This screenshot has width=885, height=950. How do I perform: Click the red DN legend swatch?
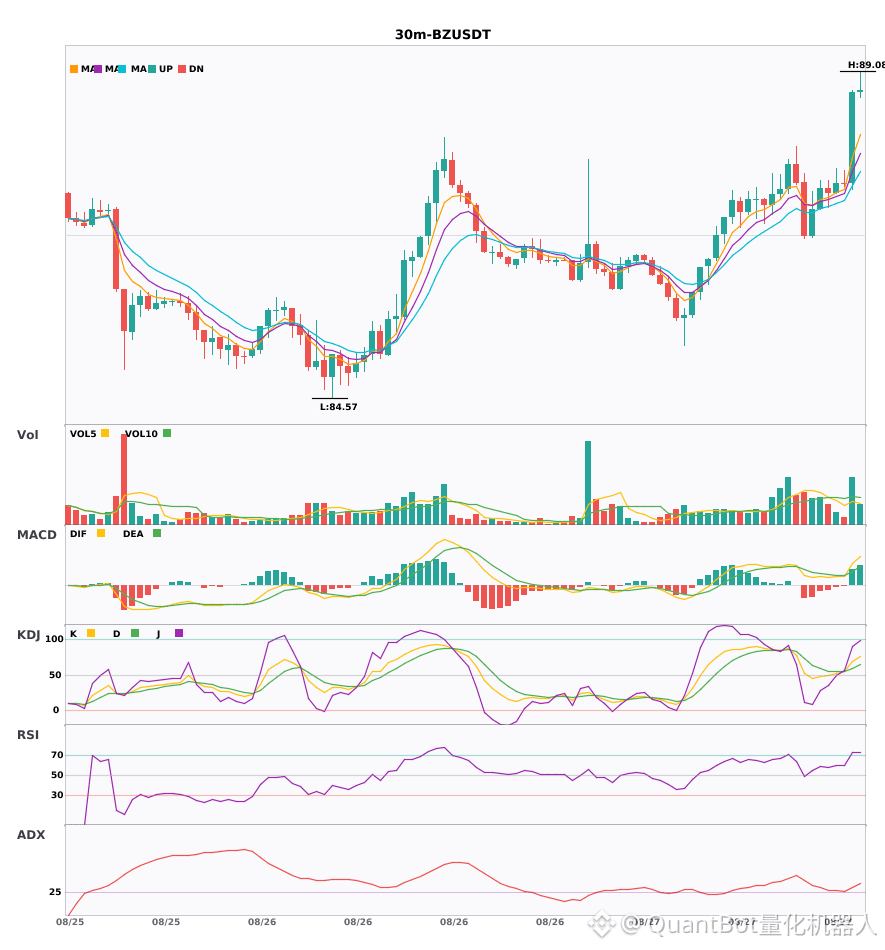[182, 69]
